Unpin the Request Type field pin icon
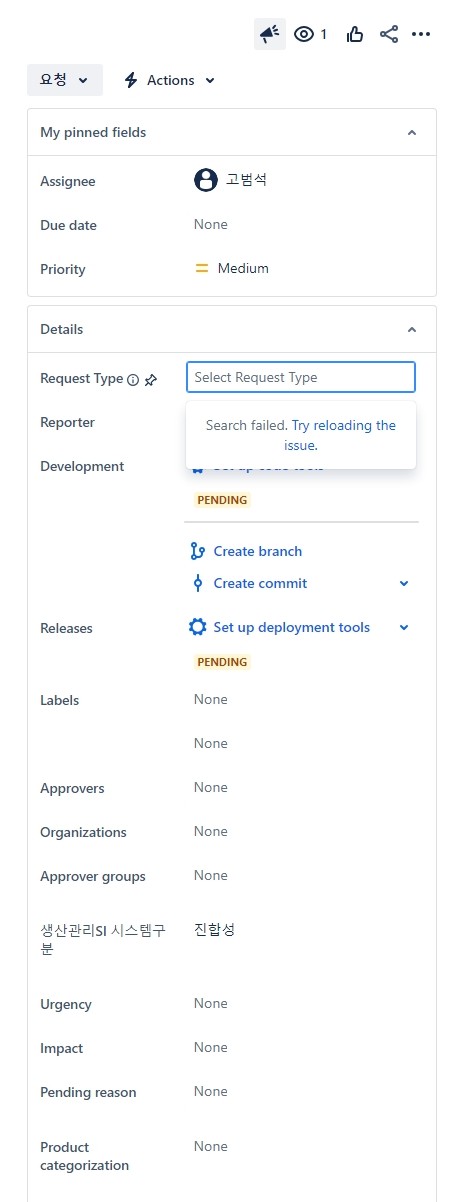The width and height of the screenshot is (456, 1202). coord(151,380)
